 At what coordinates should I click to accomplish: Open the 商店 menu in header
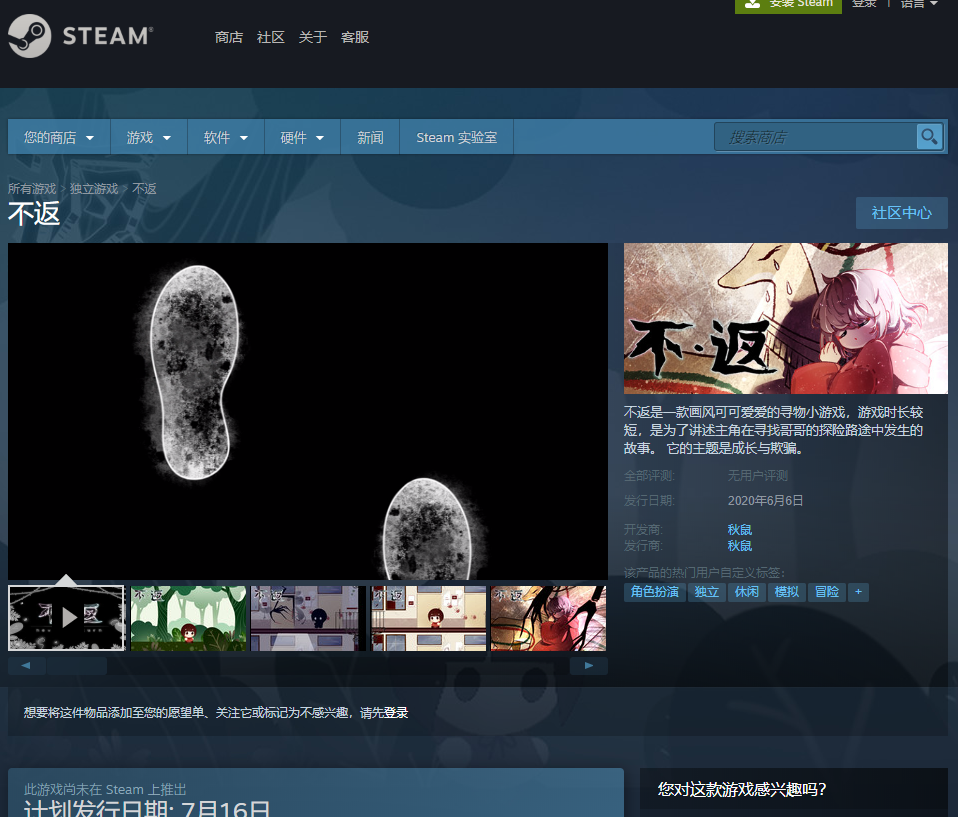(x=229, y=37)
